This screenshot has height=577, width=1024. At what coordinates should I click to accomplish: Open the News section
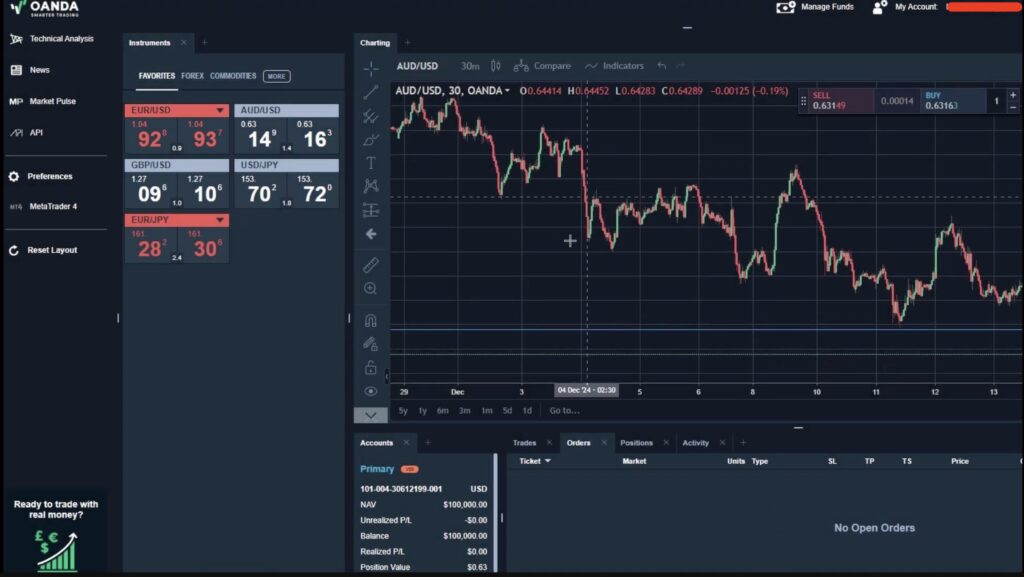point(30,70)
